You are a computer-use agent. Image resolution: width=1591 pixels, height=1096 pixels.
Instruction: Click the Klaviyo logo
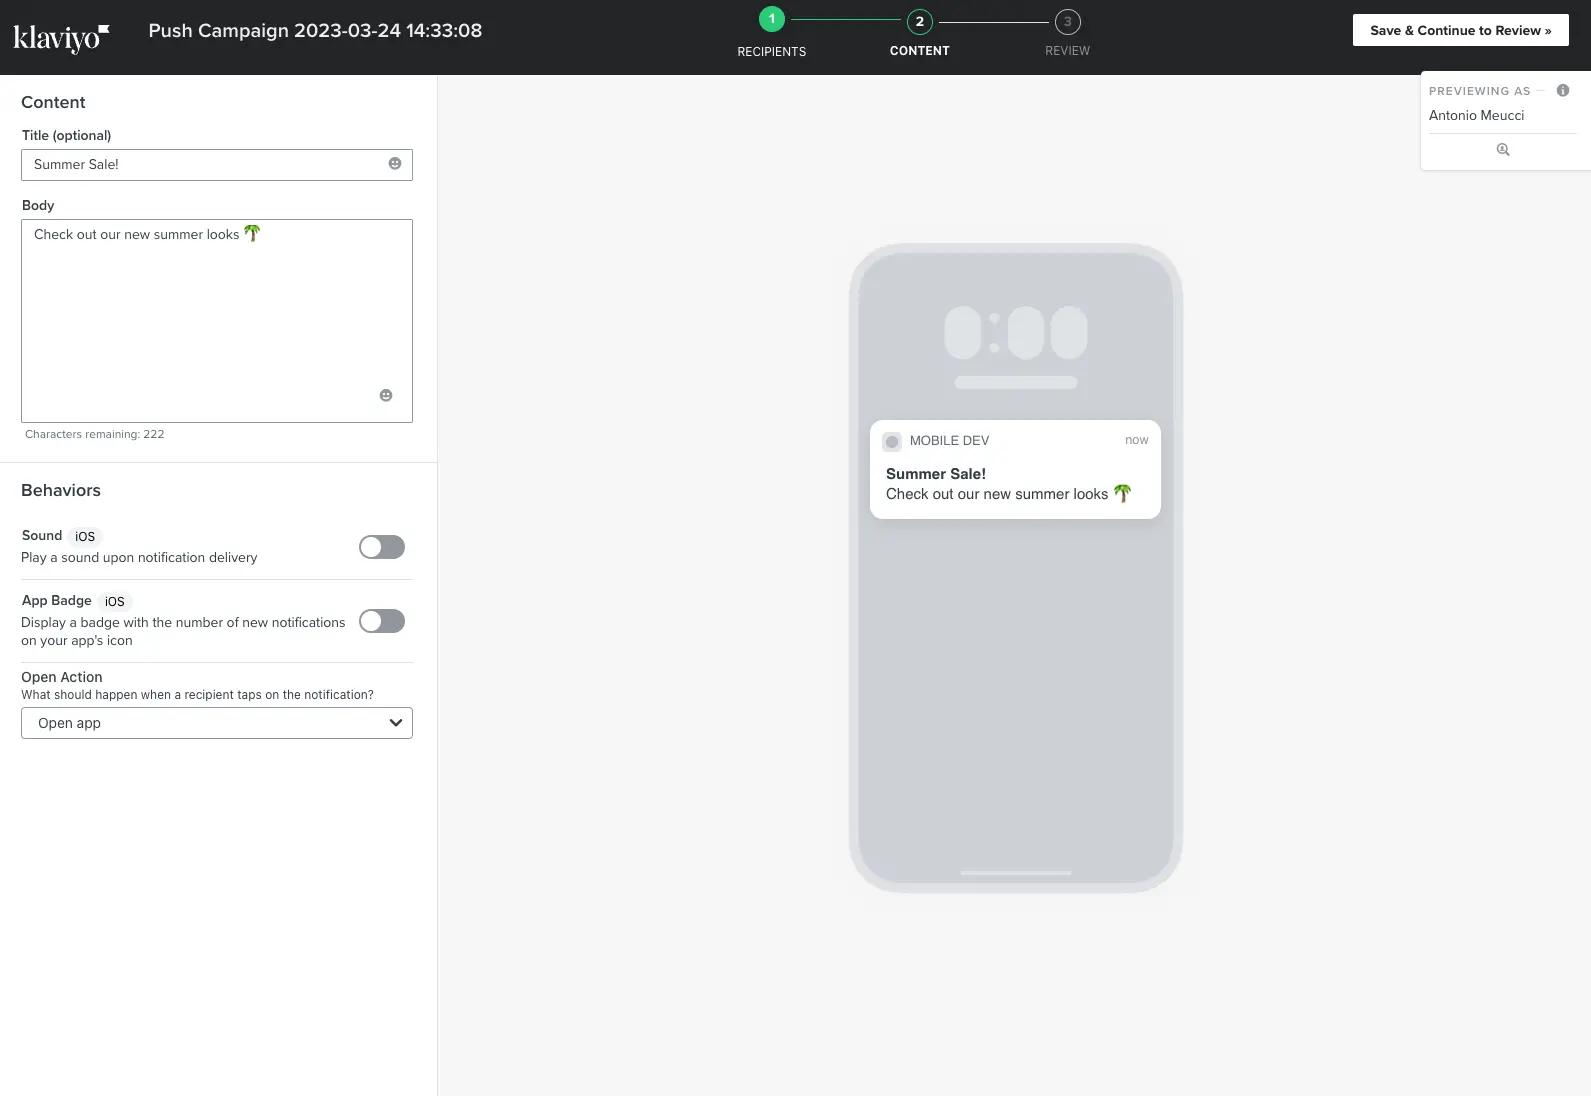(60, 37)
